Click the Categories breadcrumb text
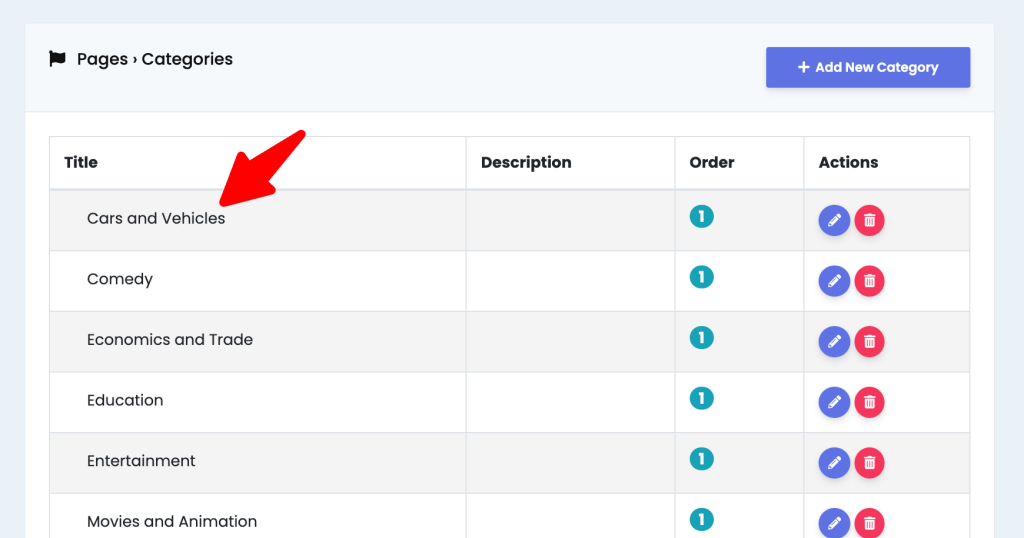Image resolution: width=1024 pixels, height=538 pixels. coord(187,59)
